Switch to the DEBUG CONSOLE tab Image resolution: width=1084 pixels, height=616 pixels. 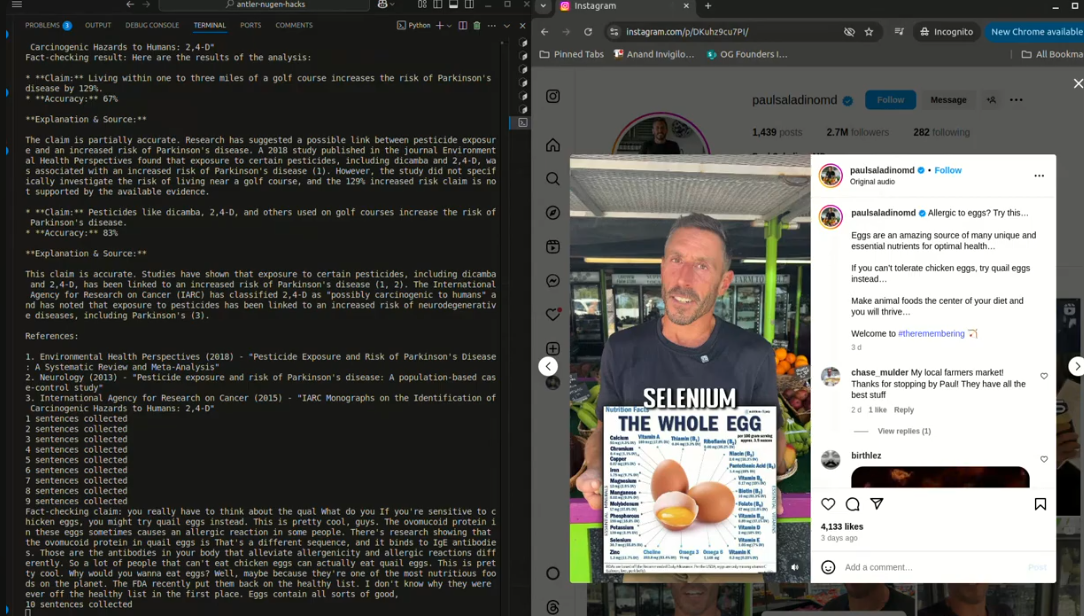[152, 26]
